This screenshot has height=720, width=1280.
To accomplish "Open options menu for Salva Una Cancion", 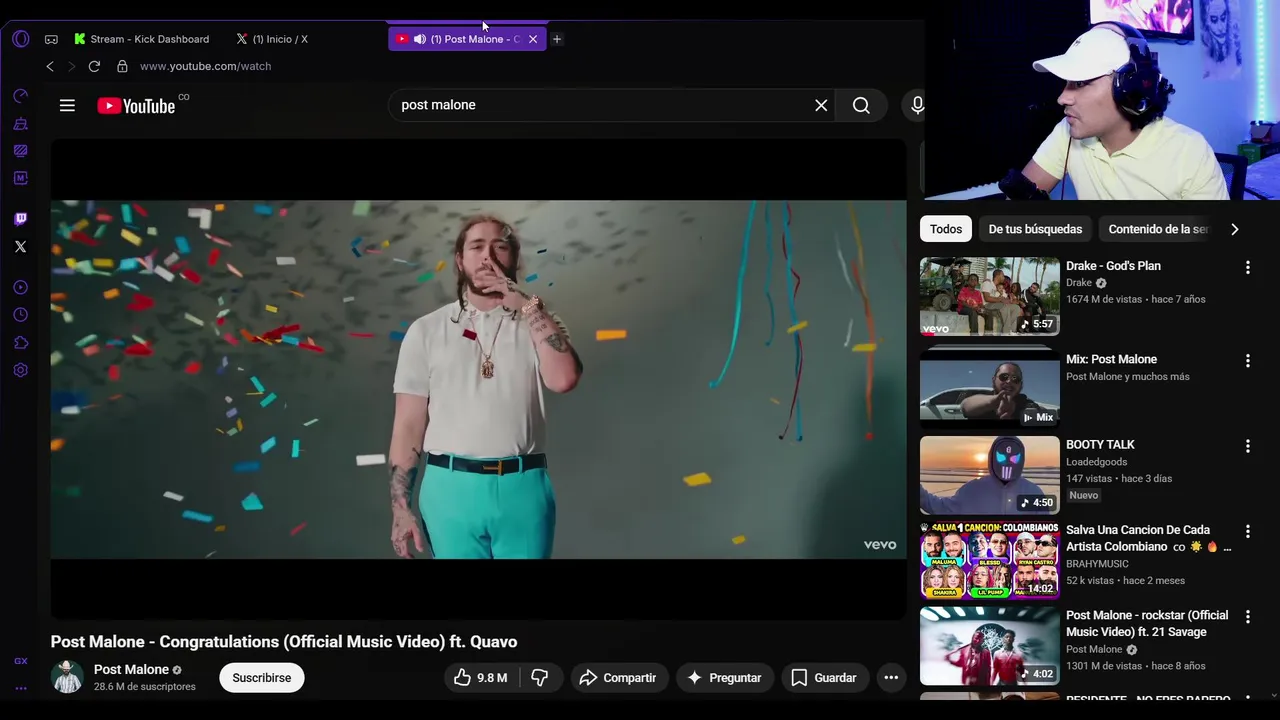I will (x=1247, y=531).
